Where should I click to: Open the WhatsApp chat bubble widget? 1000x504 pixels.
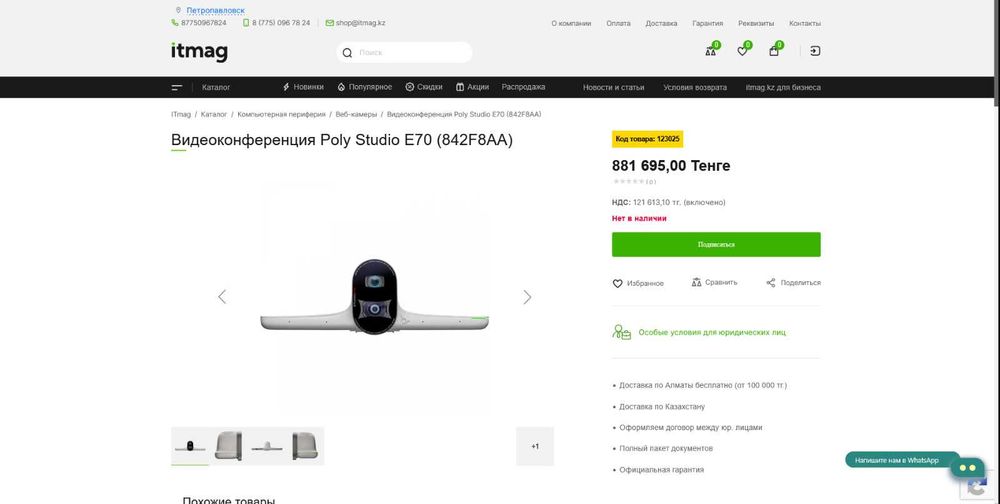(967, 468)
